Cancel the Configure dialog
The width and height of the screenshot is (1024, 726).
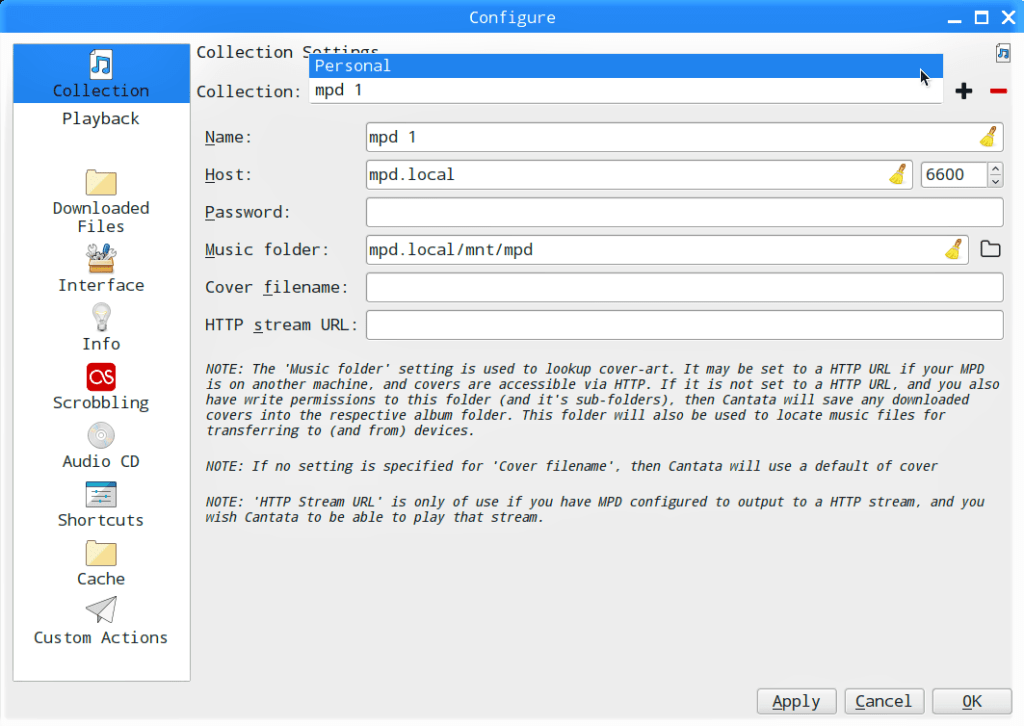pos(884,701)
